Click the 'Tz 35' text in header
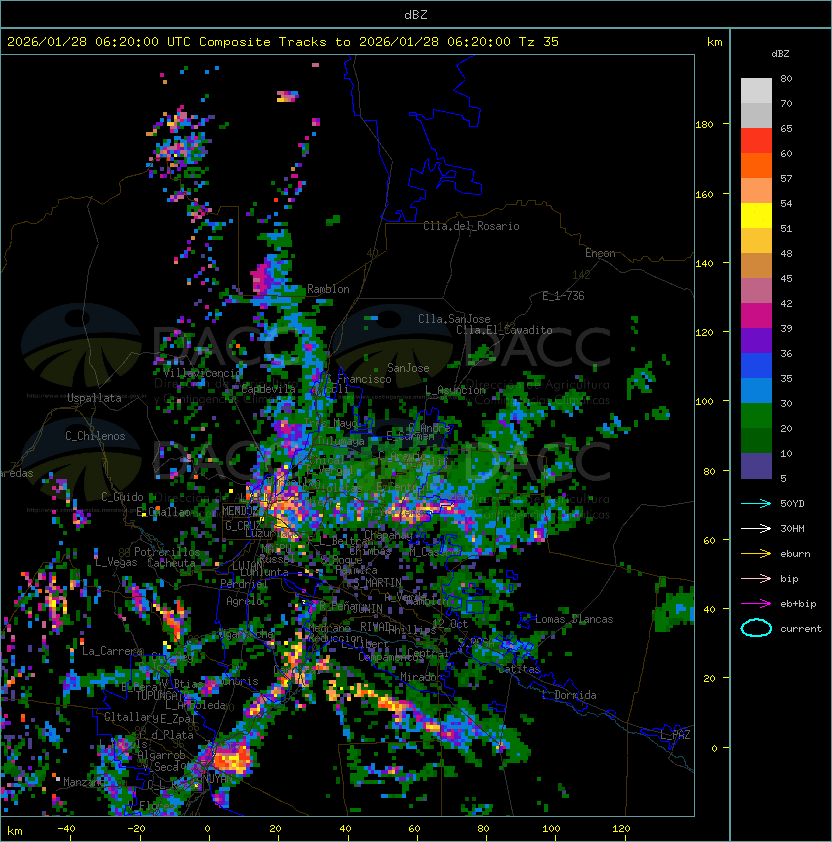 click(x=539, y=42)
